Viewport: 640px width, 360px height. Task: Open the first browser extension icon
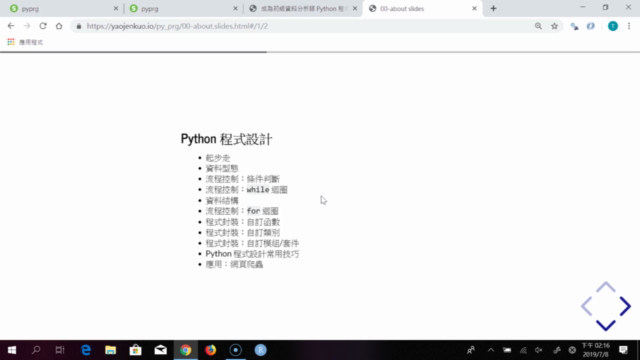pos(574,26)
